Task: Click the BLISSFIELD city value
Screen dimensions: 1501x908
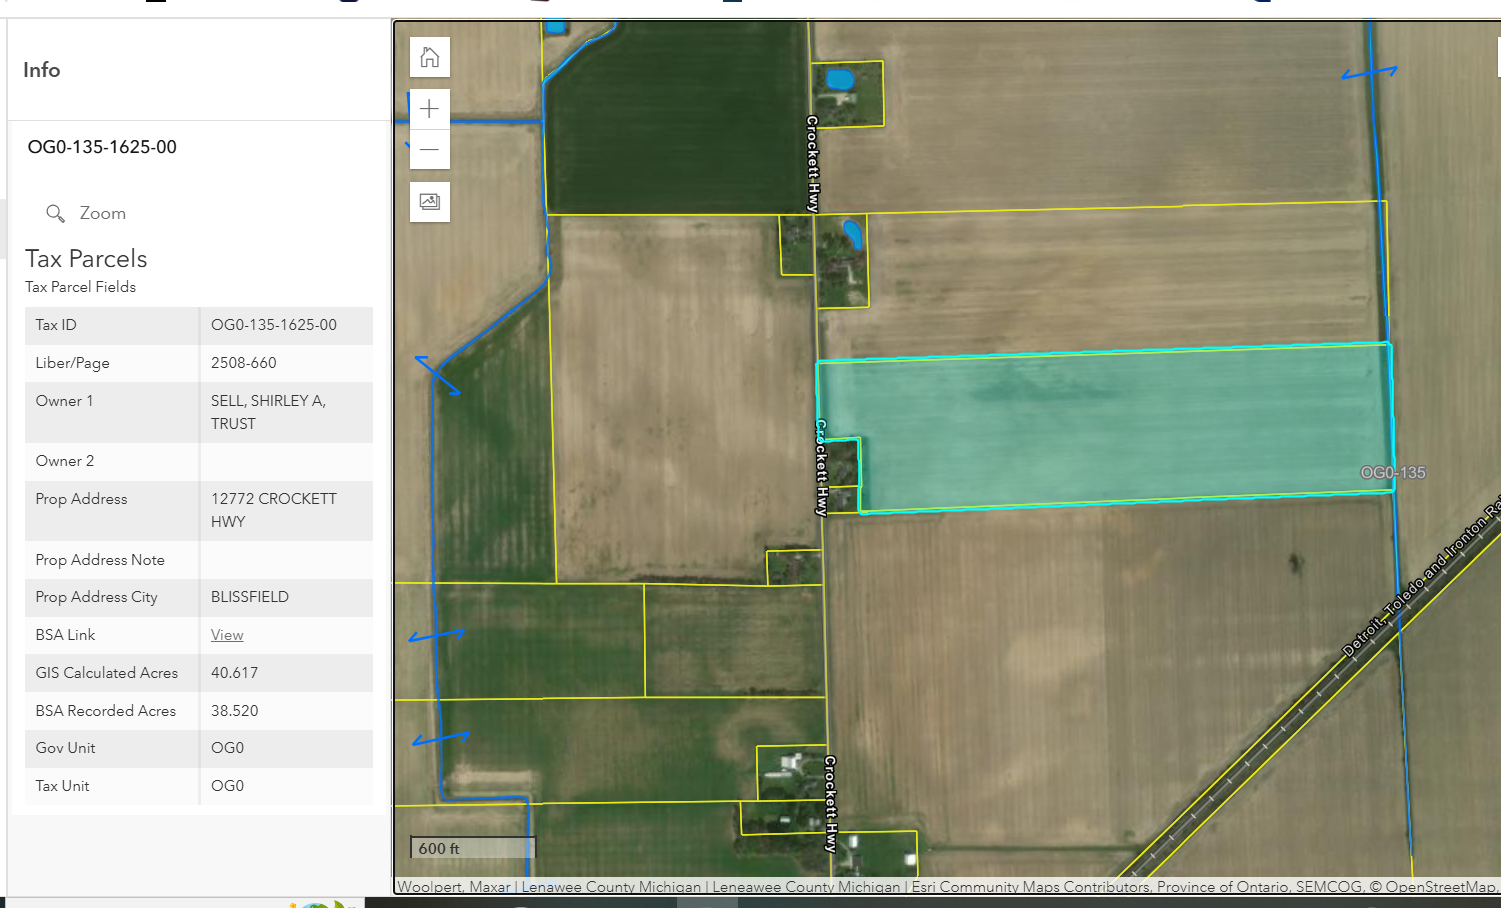Action: coord(249,597)
